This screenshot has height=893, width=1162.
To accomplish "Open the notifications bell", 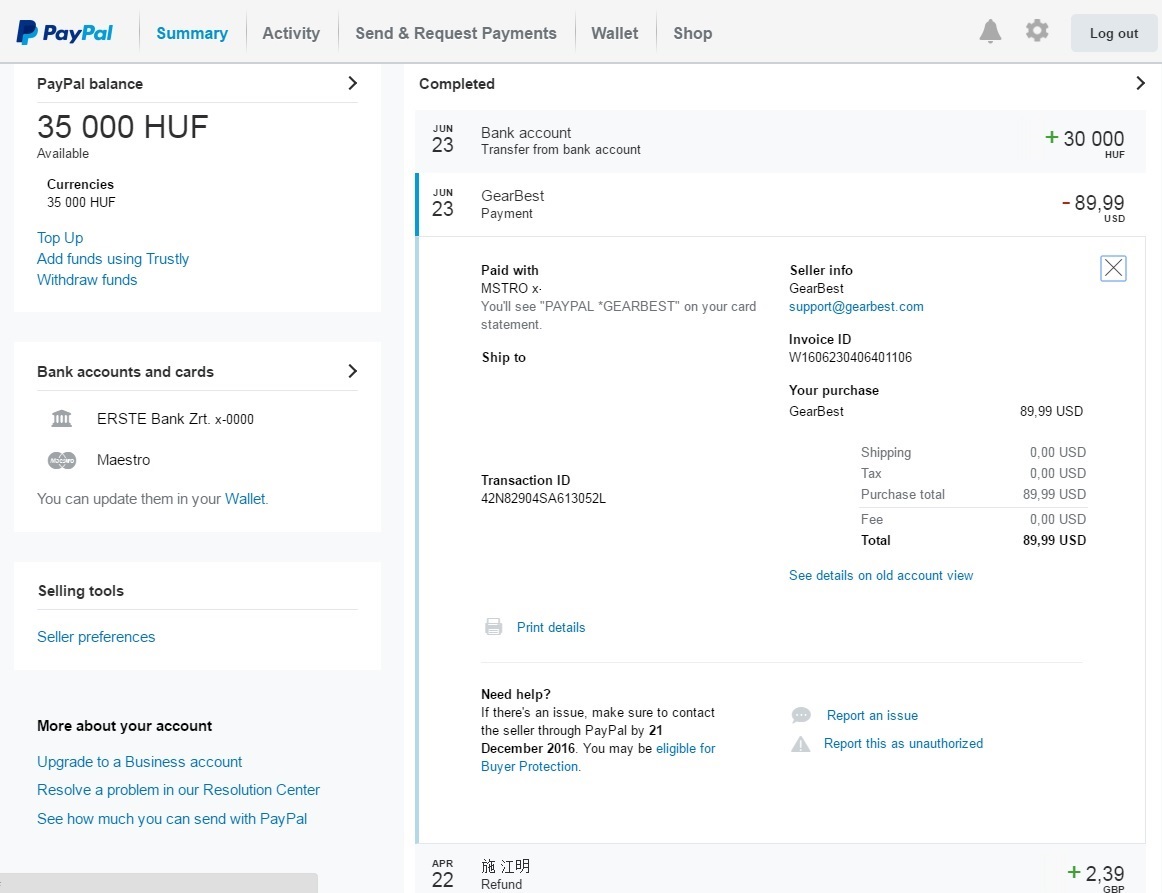I will tap(990, 31).
